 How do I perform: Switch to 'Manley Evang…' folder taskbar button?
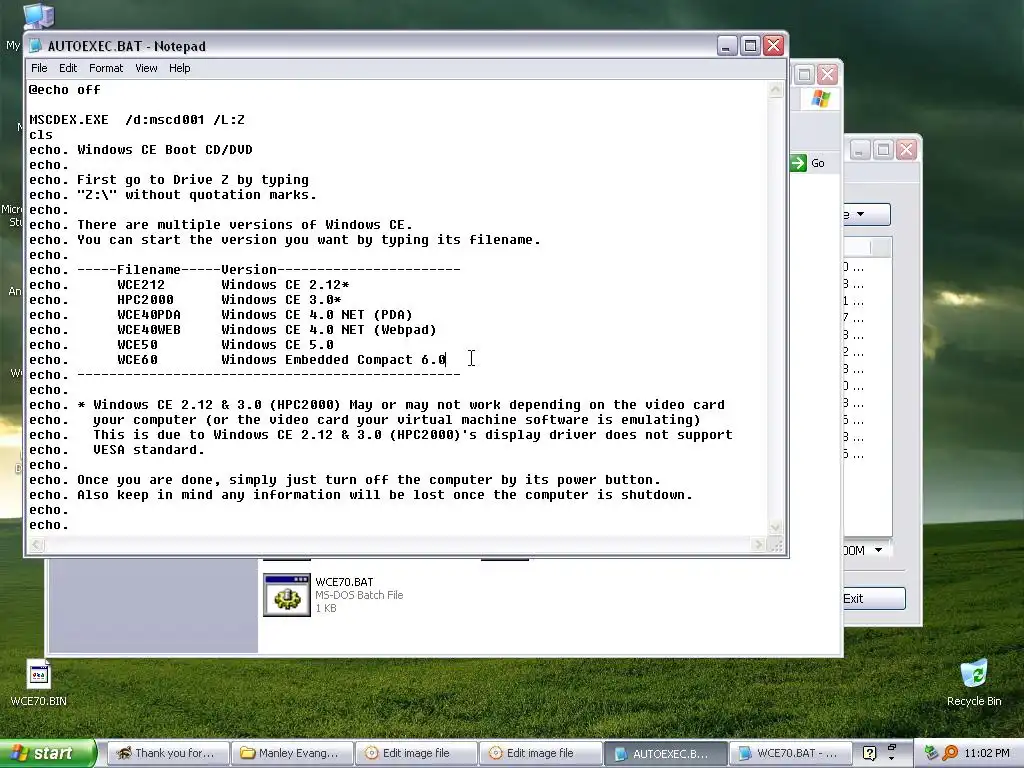(x=292, y=753)
